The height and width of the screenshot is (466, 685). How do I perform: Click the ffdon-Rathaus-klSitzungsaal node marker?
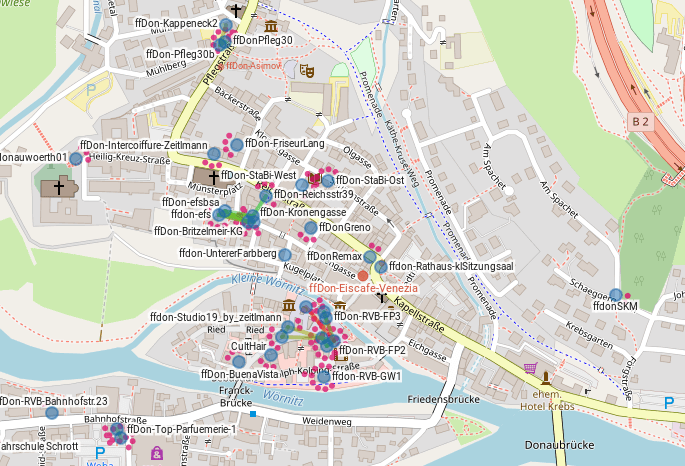pos(381,266)
